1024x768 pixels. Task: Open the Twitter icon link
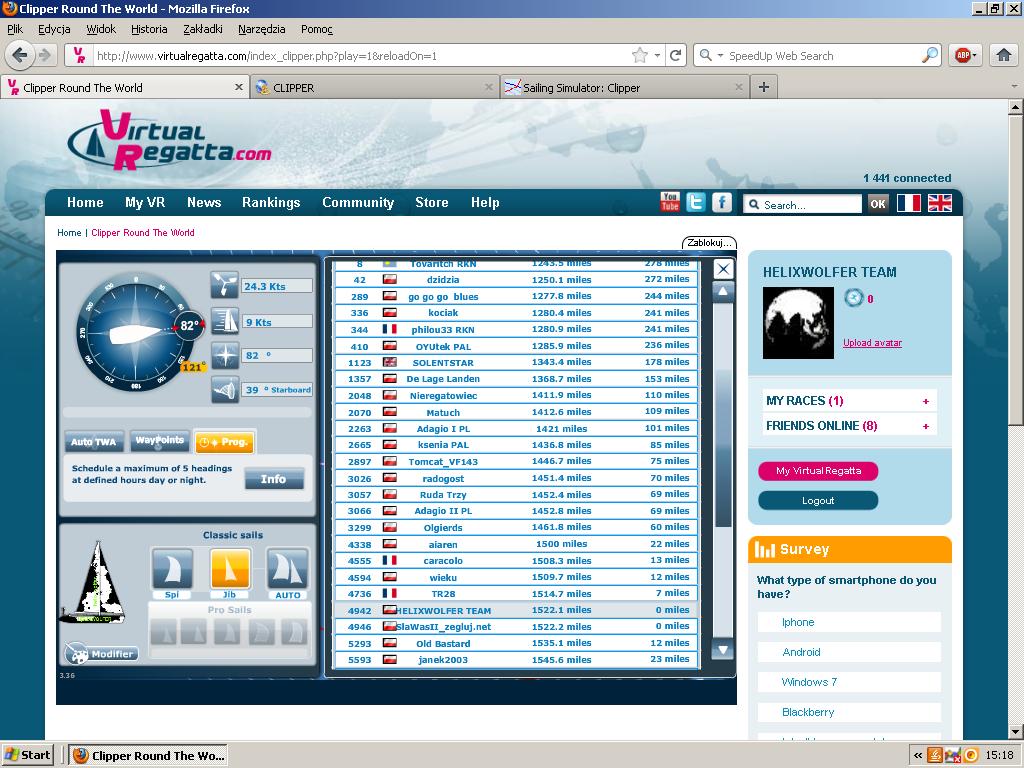click(x=695, y=202)
